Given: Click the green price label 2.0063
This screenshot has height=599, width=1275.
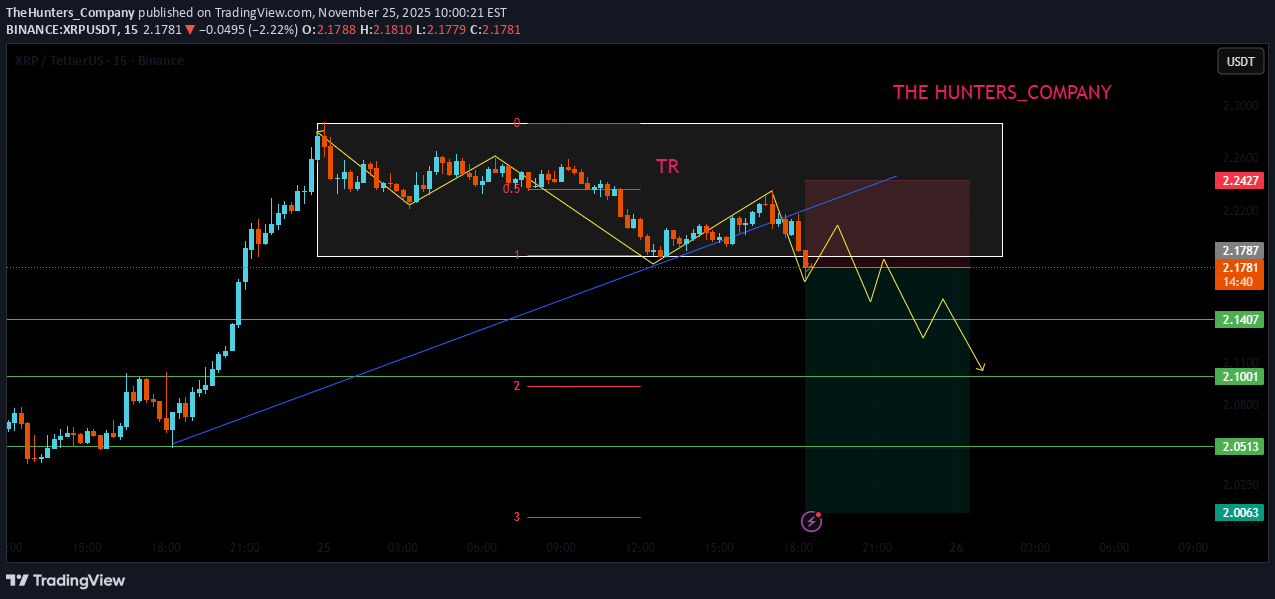Looking at the screenshot, I should (x=1240, y=511).
